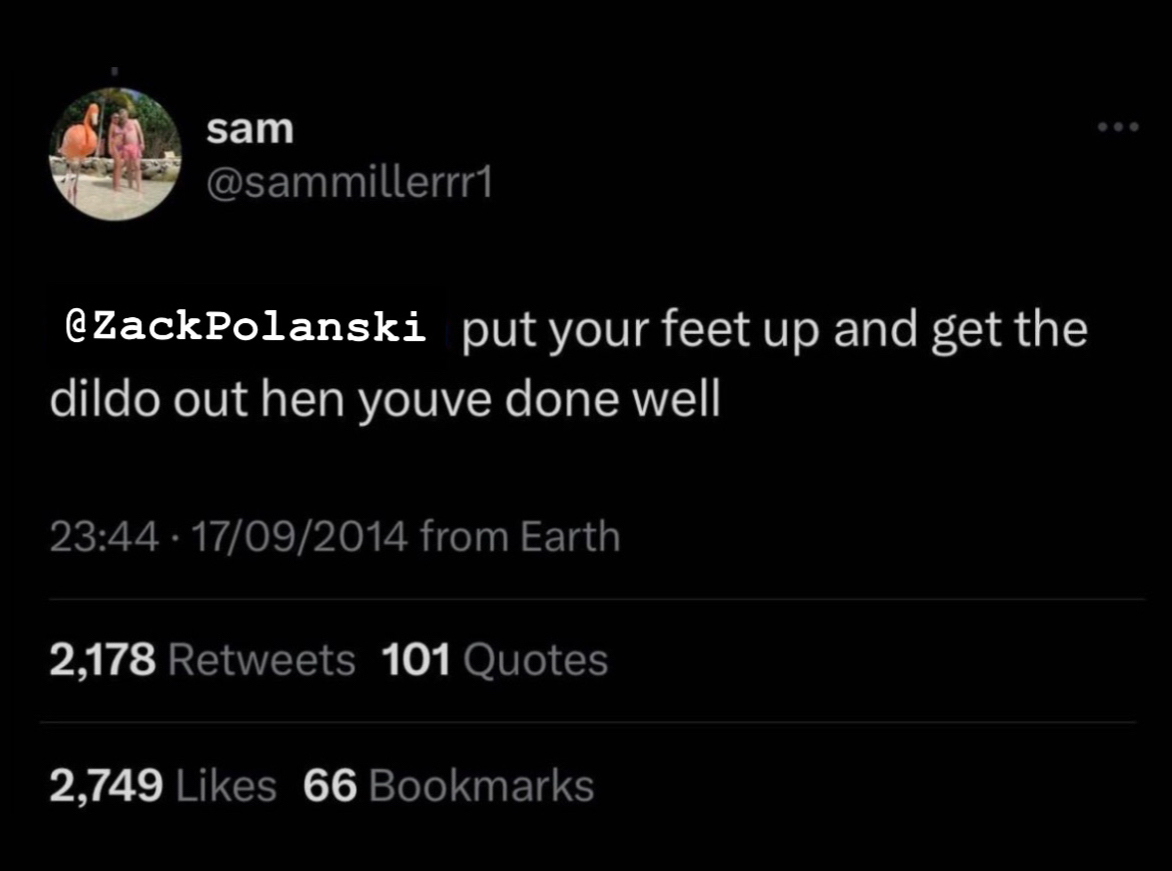Open the @ZackPolanski mention
The image size is (1172, 871).
(x=246, y=328)
